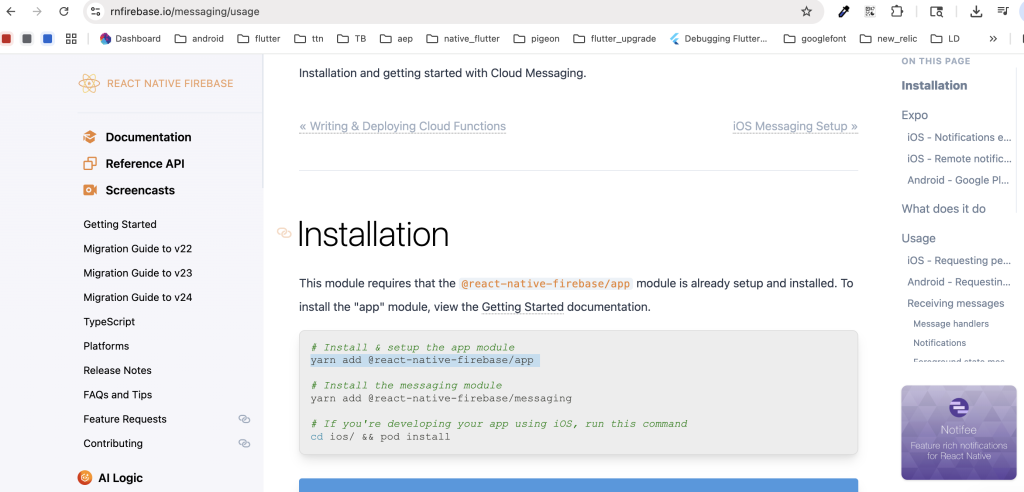Viewport: 1024px width, 492px height.
Task: Open the android bookmark folder
Action: click(x=199, y=39)
